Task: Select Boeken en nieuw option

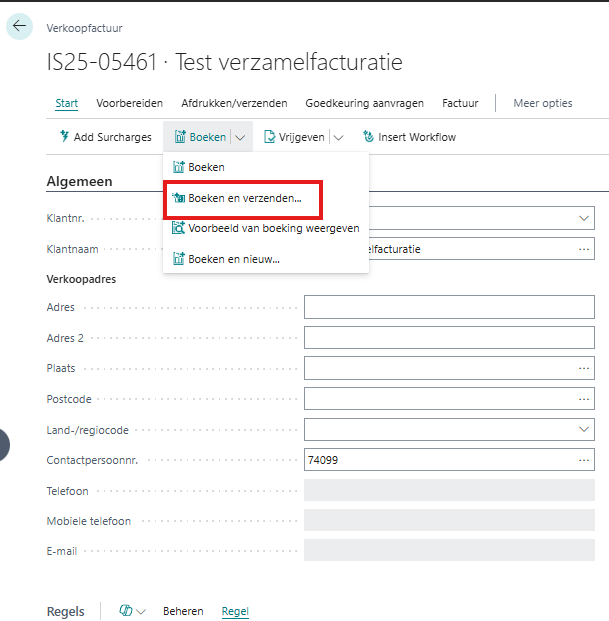Action: [x=233, y=259]
